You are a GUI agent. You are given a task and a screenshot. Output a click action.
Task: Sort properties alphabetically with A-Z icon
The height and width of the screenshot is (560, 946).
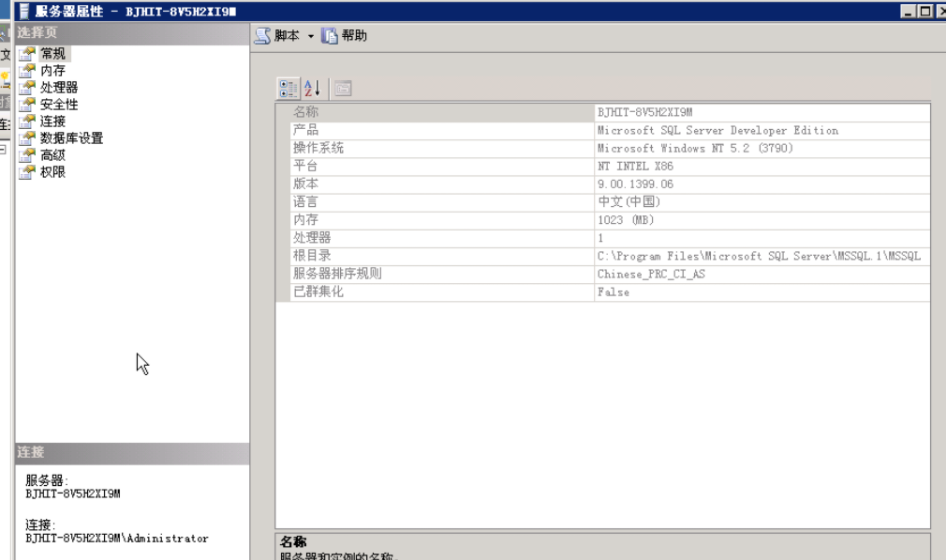tap(312, 89)
